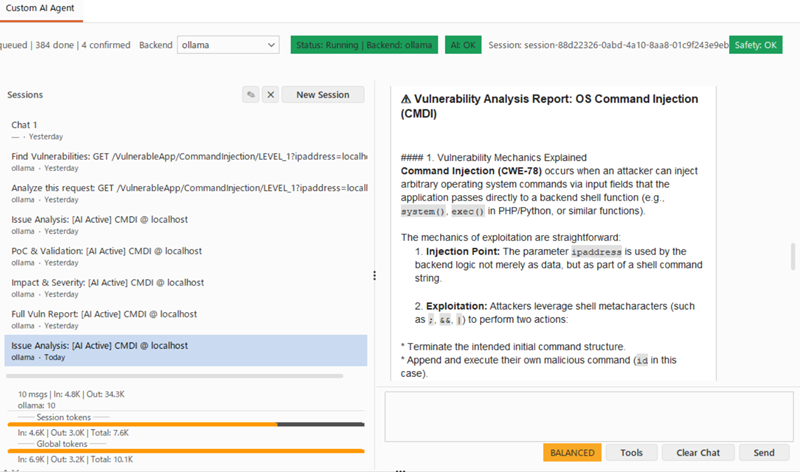
Task: Click the '10 msgs | In: 4.8K | Out: 34.3K' text
Action: (x=71, y=394)
